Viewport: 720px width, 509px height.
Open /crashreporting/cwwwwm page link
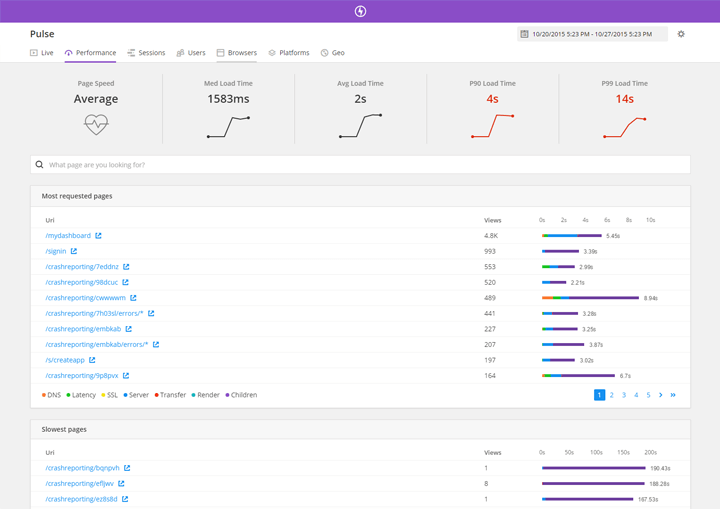tap(86, 298)
